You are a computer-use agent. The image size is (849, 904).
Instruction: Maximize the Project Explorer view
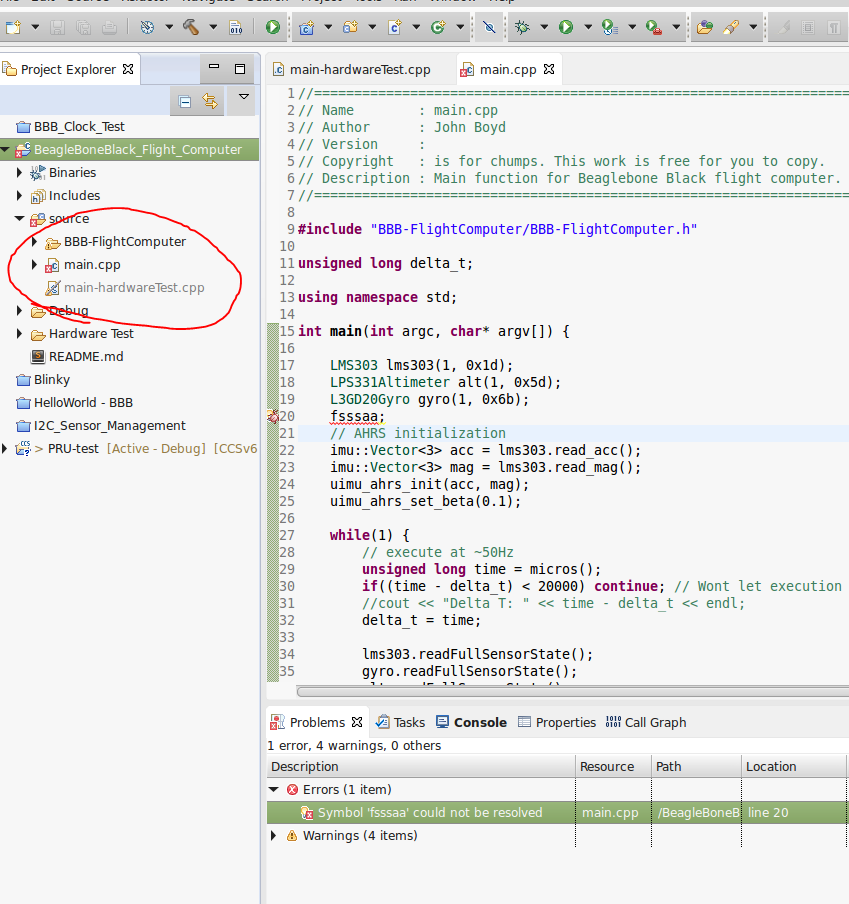(240, 69)
